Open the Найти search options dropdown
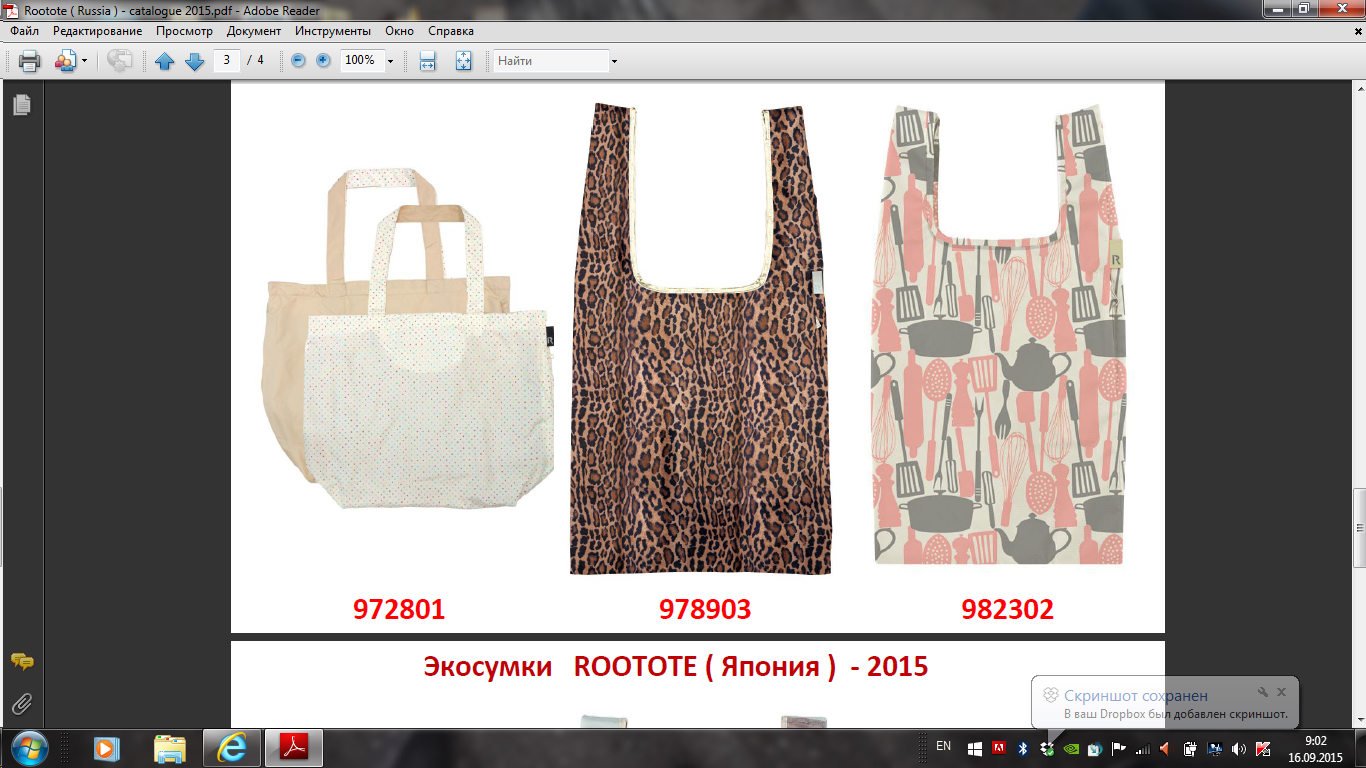1366x768 pixels. pos(614,61)
